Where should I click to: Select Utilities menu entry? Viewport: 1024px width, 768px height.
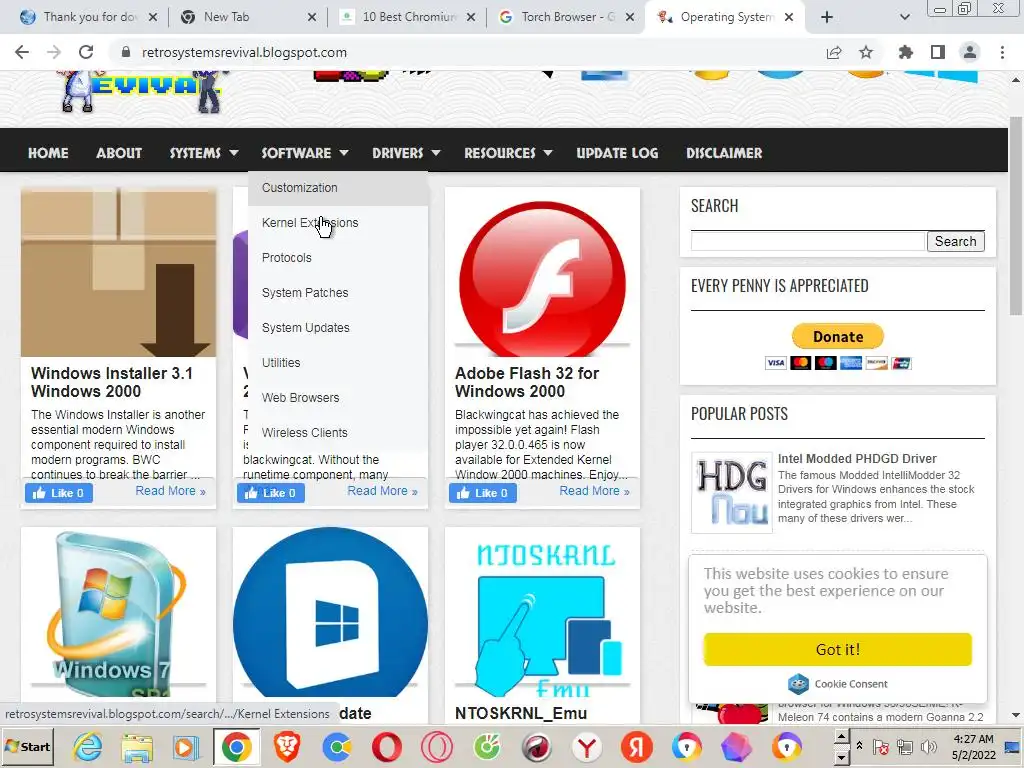338,362
